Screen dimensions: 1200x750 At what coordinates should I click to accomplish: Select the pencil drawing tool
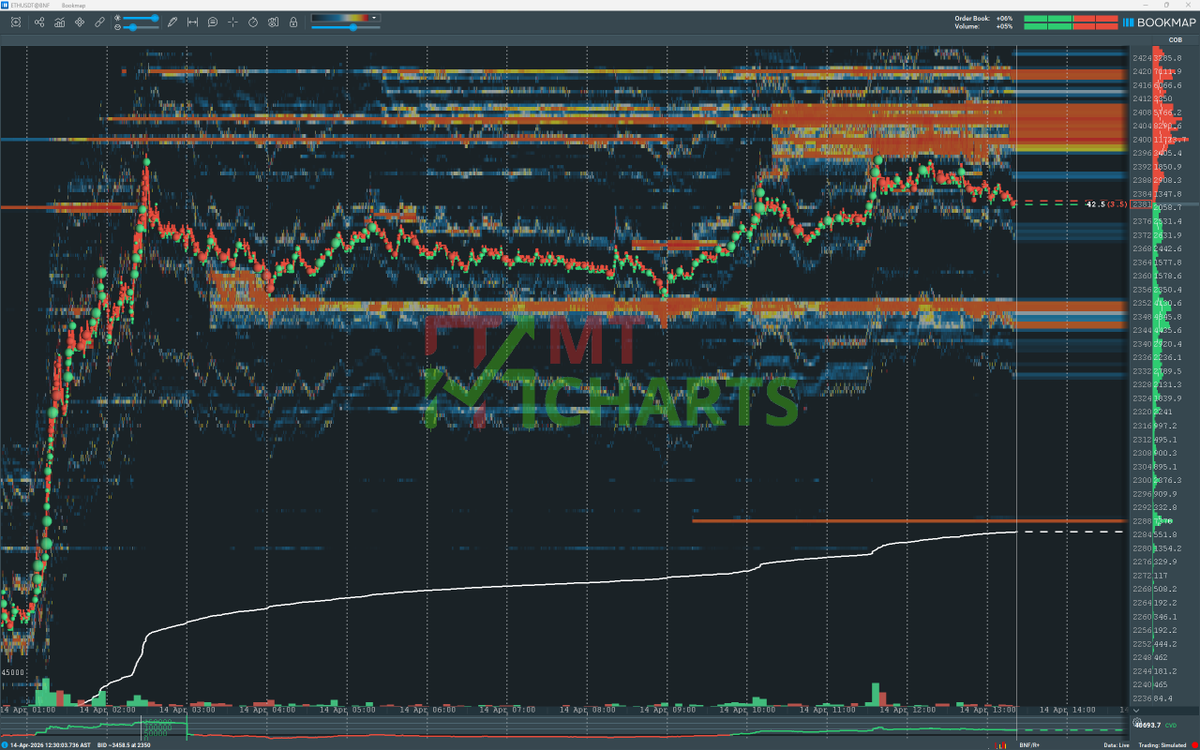click(172, 22)
